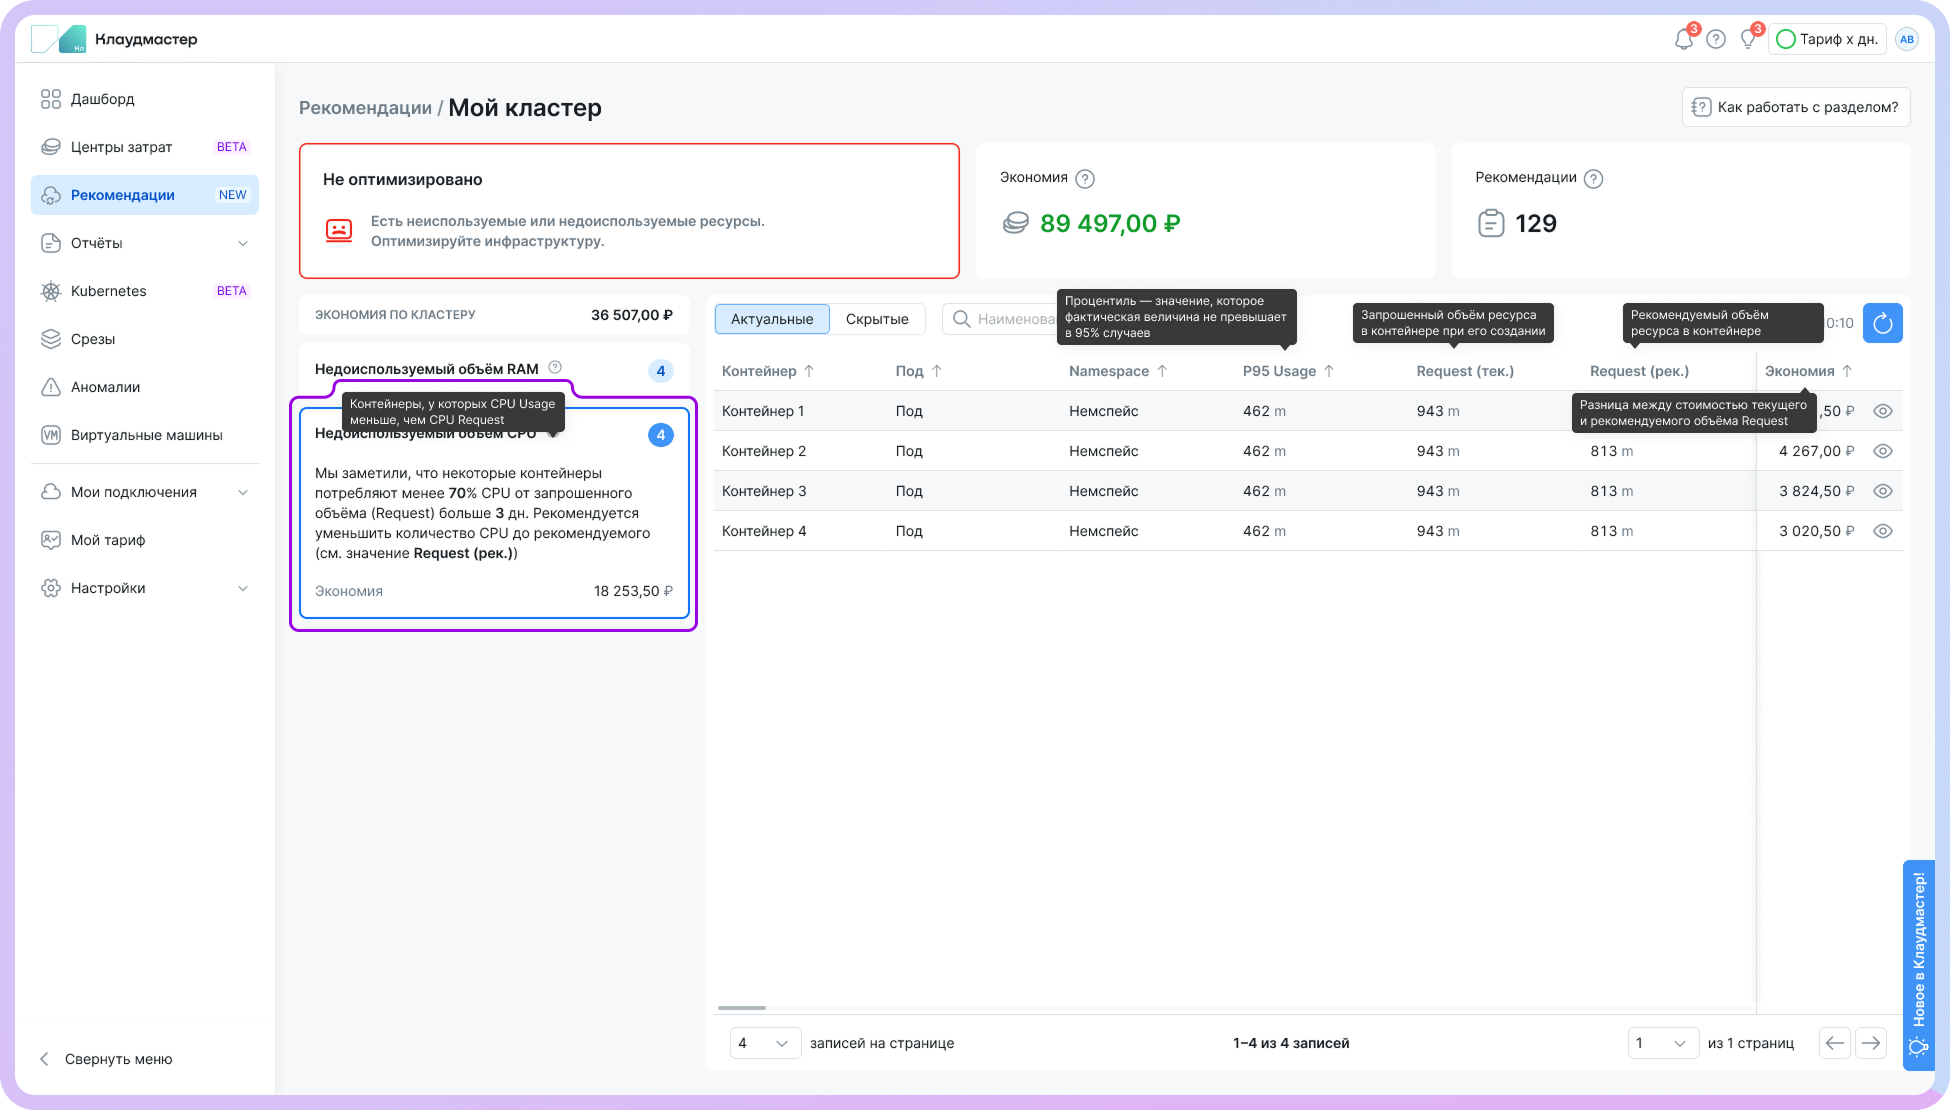Click the Наименование search field
Screen dimensions: 1950x1110
pyautogui.click(x=1010, y=319)
